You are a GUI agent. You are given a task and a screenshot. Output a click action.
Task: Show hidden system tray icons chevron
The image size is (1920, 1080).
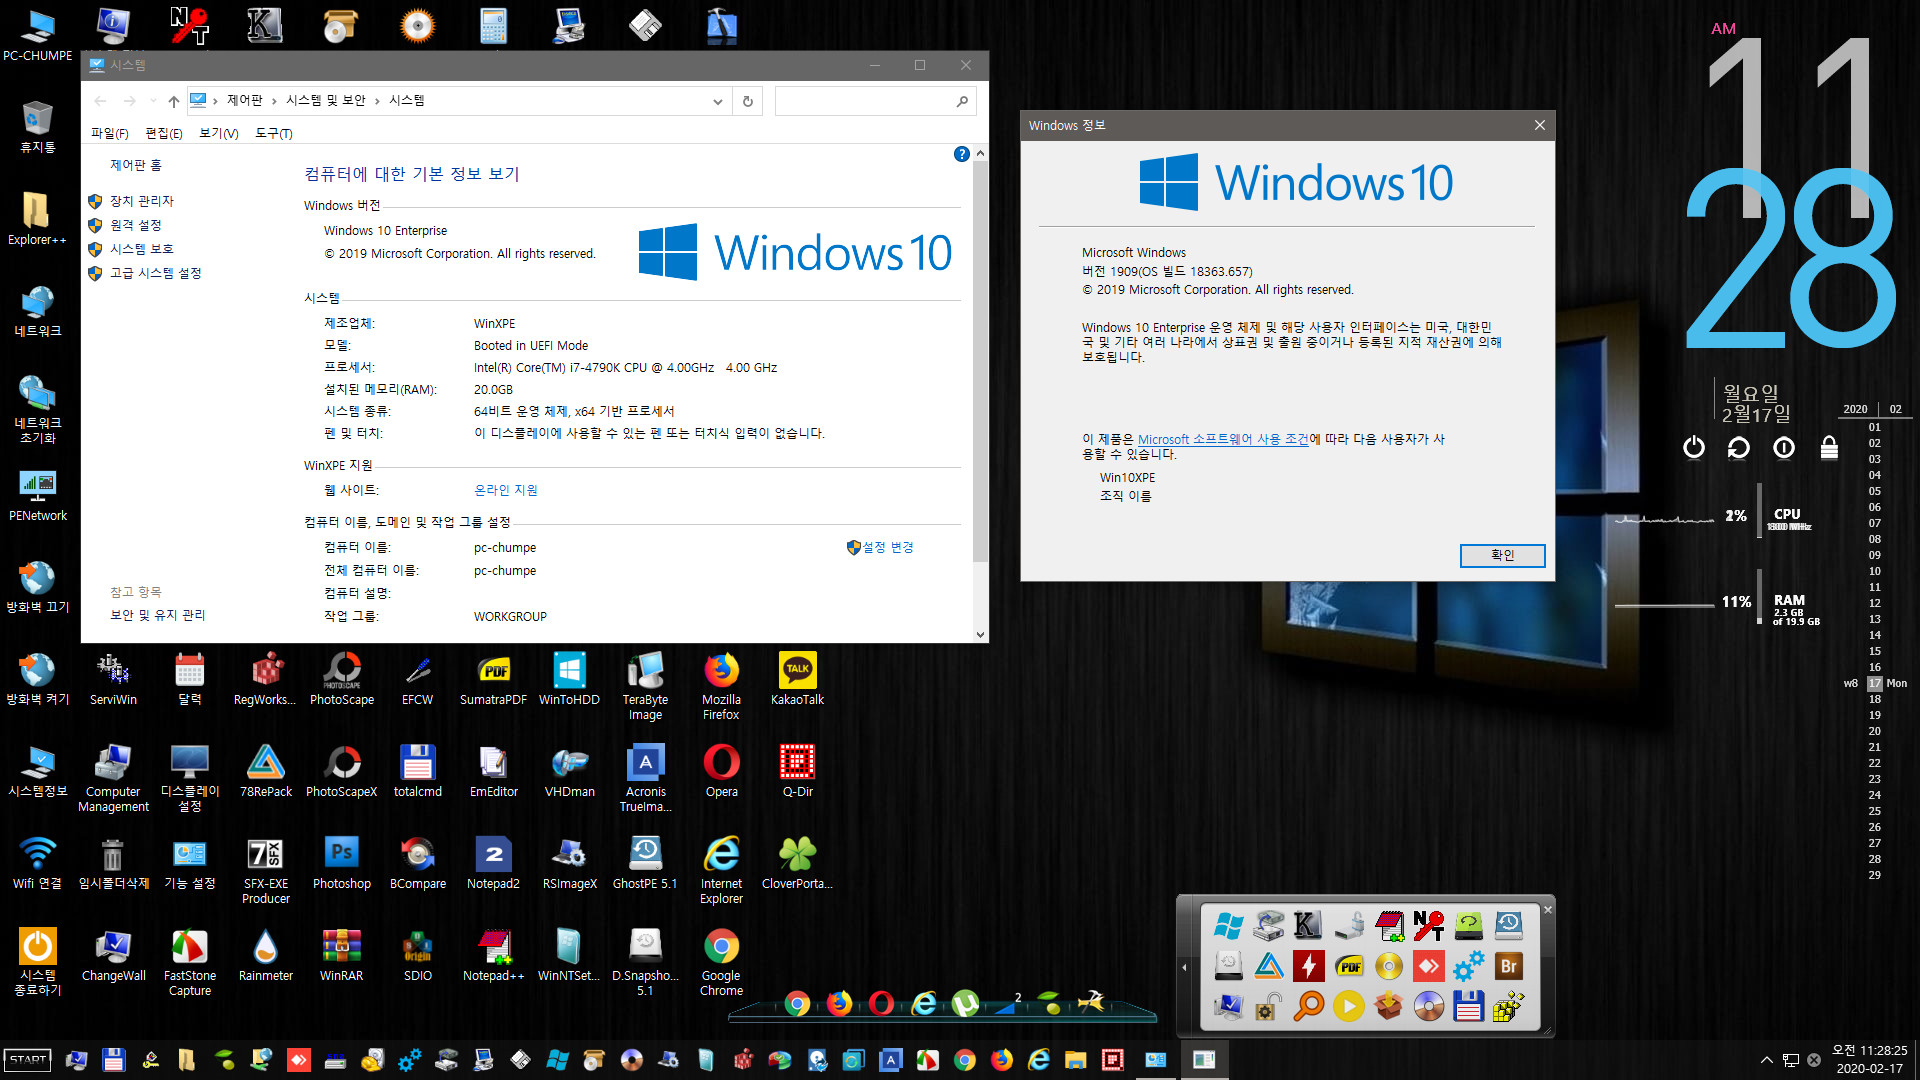point(1766,1060)
